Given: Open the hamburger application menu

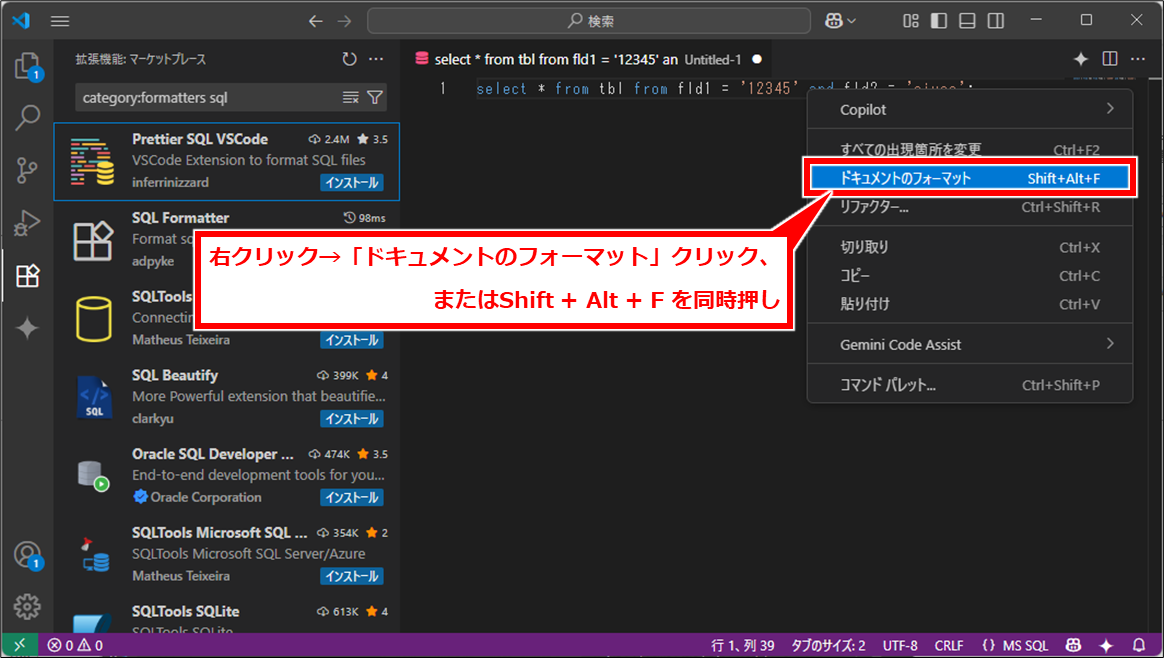Looking at the screenshot, I should click(60, 21).
